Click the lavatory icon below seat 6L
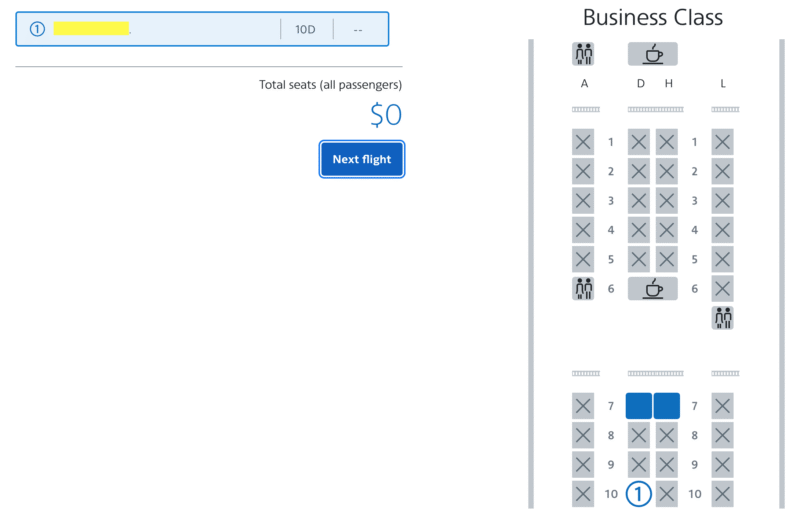Viewport: 800px width, 517px height. point(722,318)
